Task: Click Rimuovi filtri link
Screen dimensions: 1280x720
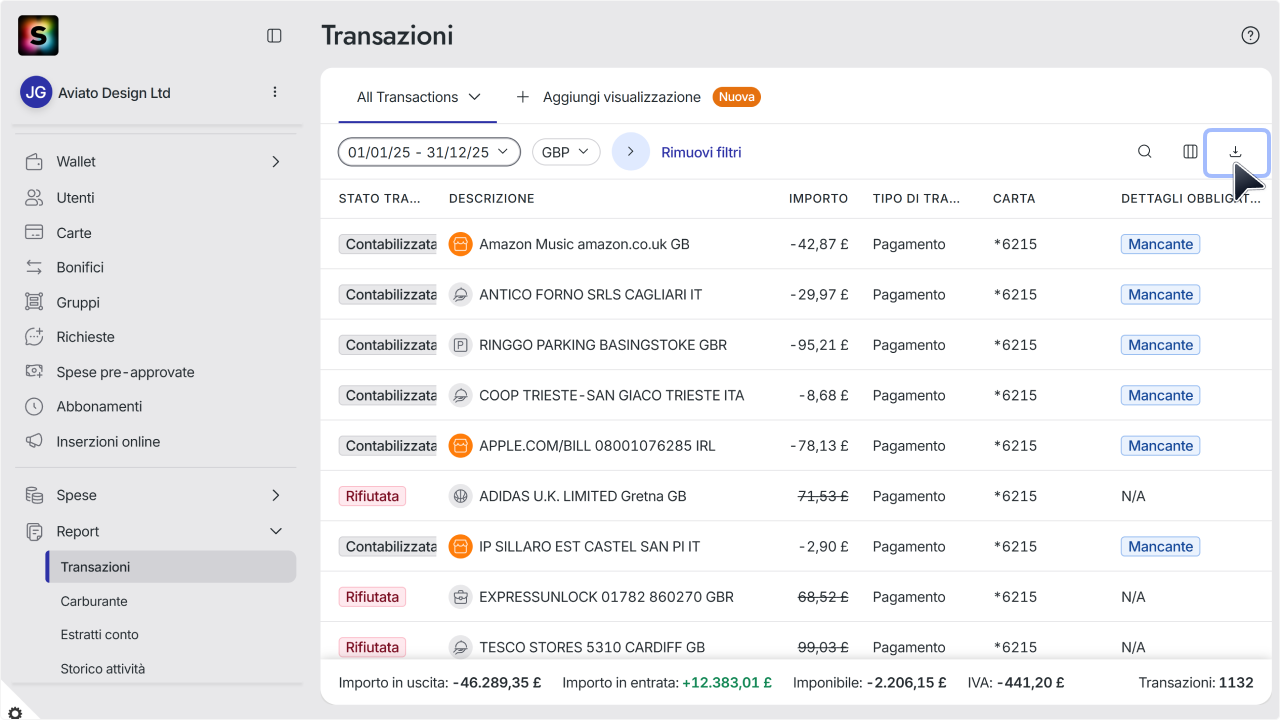Action: tap(701, 152)
